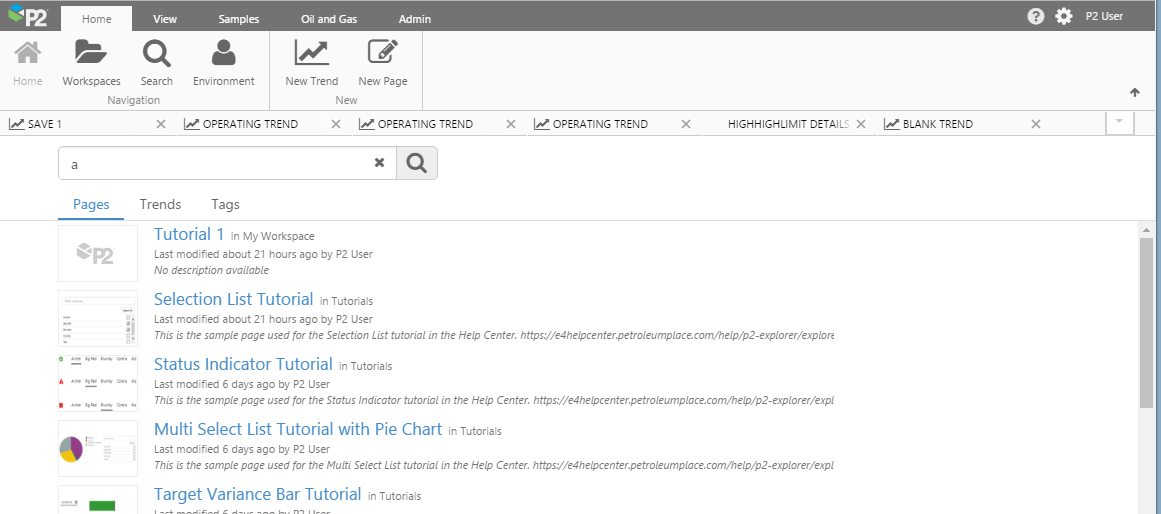The height and width of the screenshot is (514, 1161).
Task: Click the Status Indicator Tutorial thumbnail
Action: coord(98,383)
